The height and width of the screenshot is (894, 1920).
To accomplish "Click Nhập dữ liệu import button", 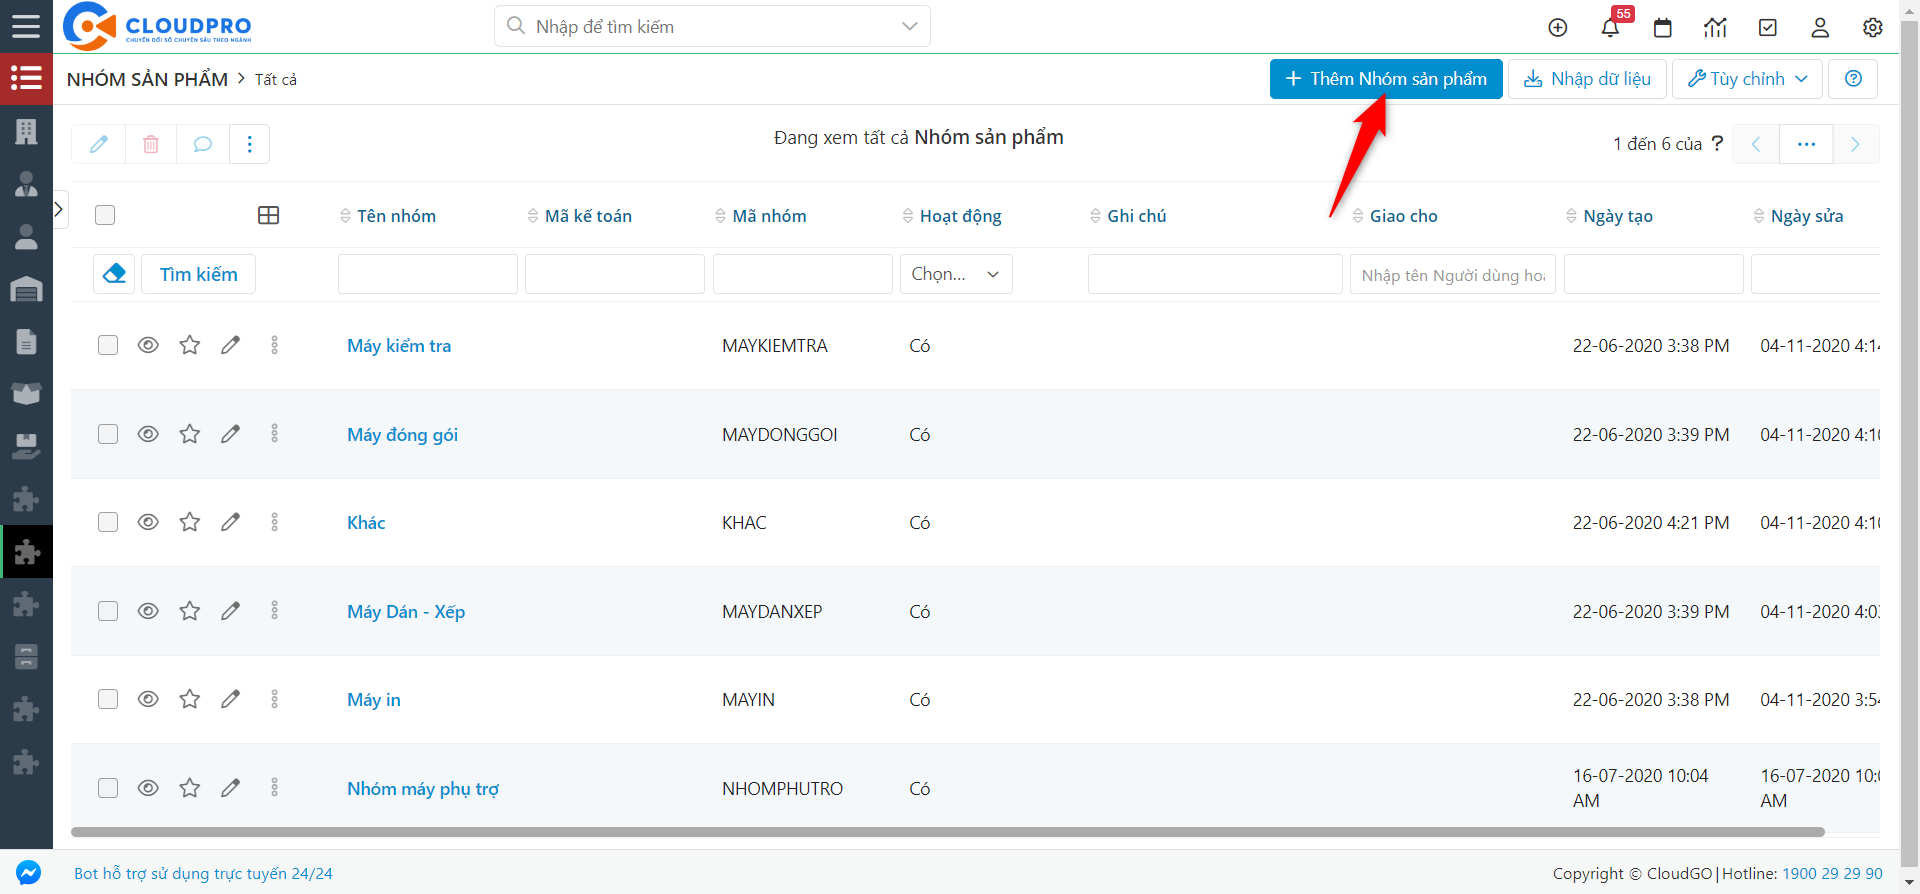I will tap(1587, 79).
